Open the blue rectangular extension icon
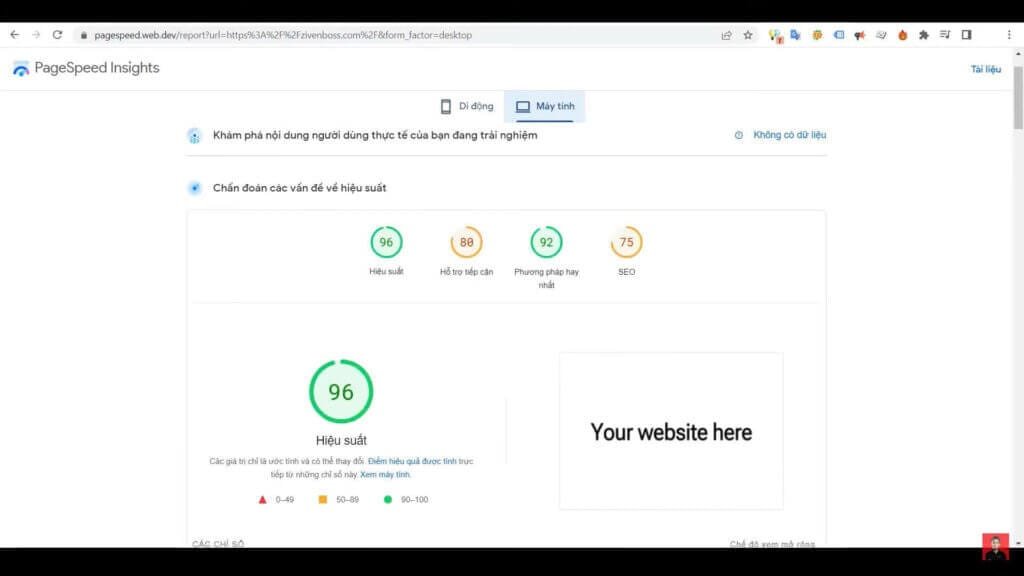This screenshot has height=576, width=1024. pyautogui.click(x=839, y=35)
